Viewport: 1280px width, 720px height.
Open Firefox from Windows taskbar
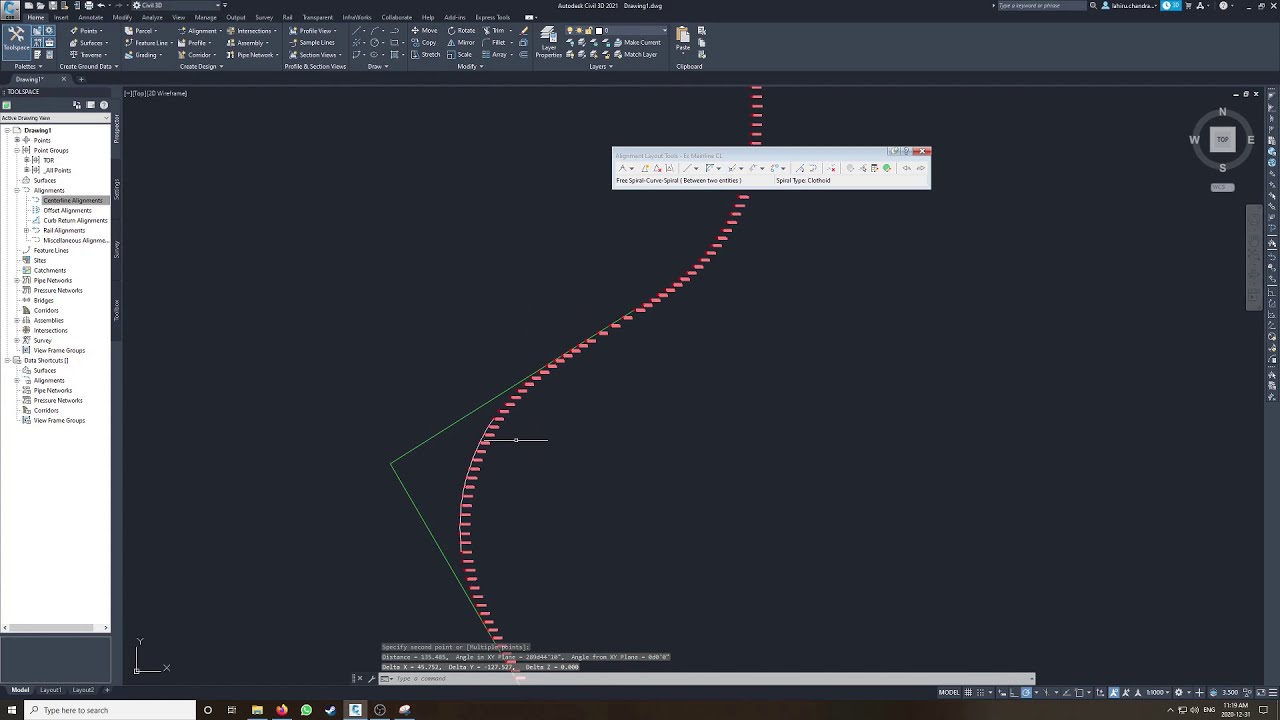[282, 710]
